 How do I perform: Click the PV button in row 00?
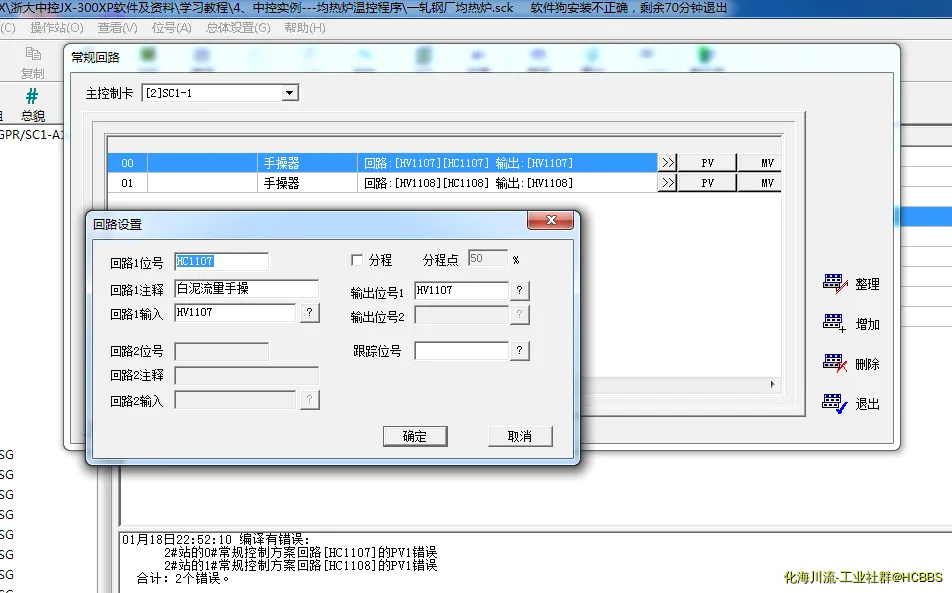point(707,163)
